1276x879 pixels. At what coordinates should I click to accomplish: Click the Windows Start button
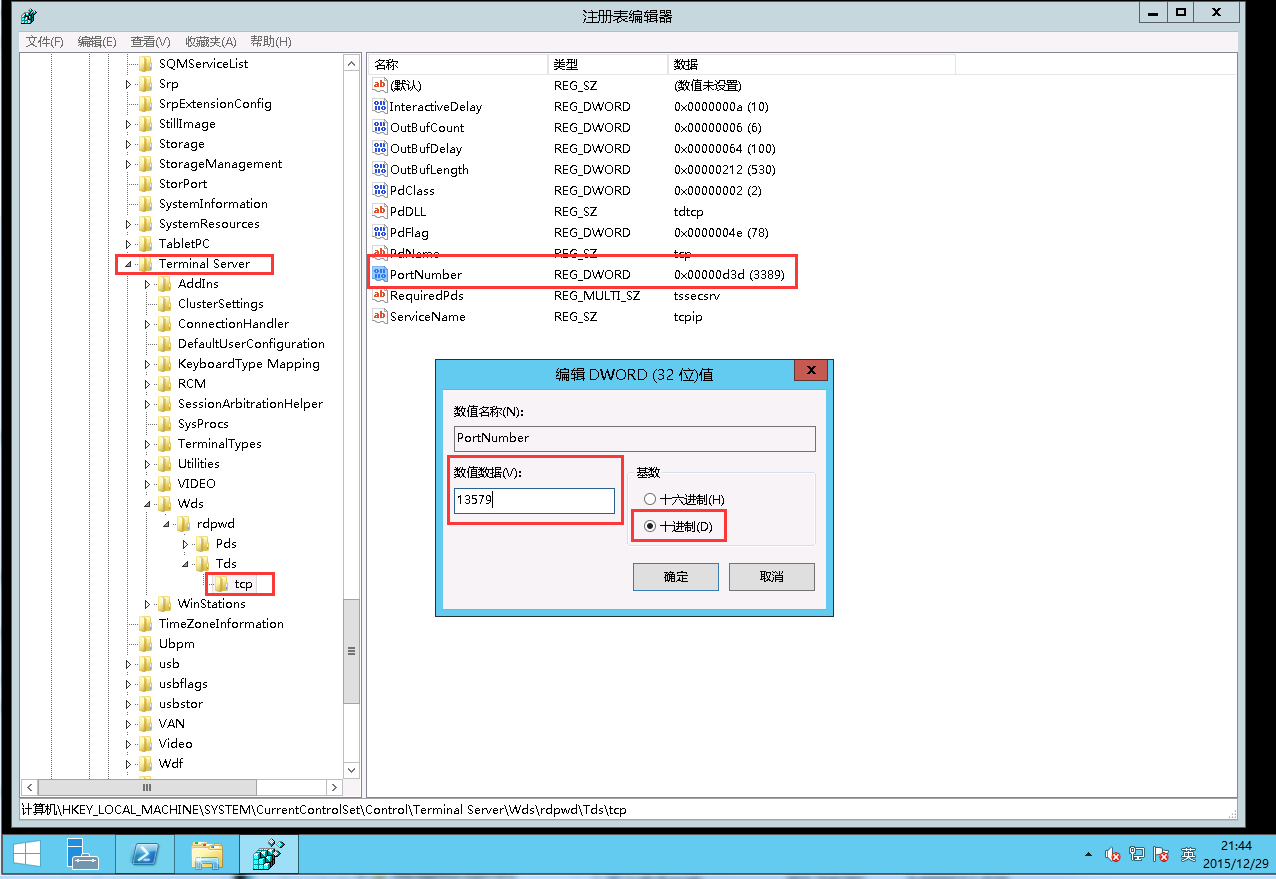(26, 855)
